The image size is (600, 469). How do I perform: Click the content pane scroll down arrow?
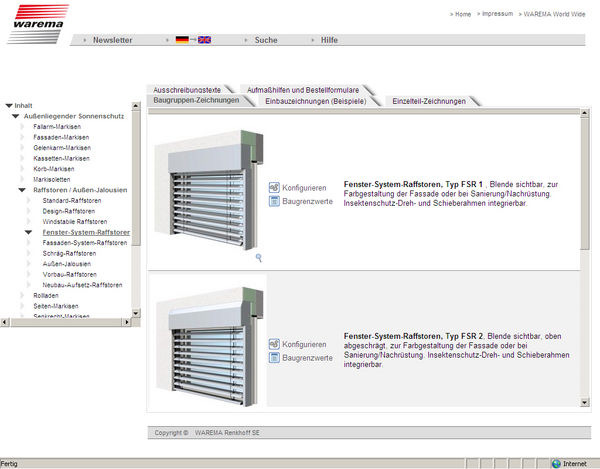pyautogui.click(x=584, y=402)
